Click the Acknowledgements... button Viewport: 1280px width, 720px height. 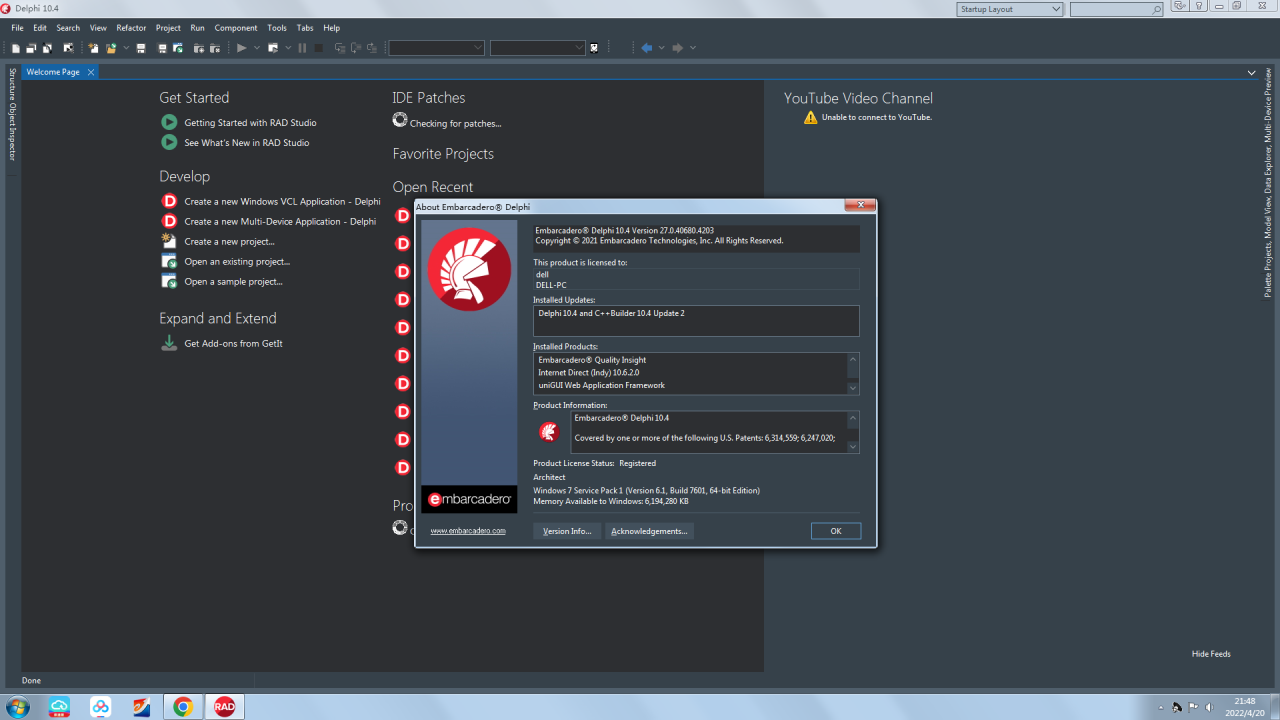[x=649, y=531]
